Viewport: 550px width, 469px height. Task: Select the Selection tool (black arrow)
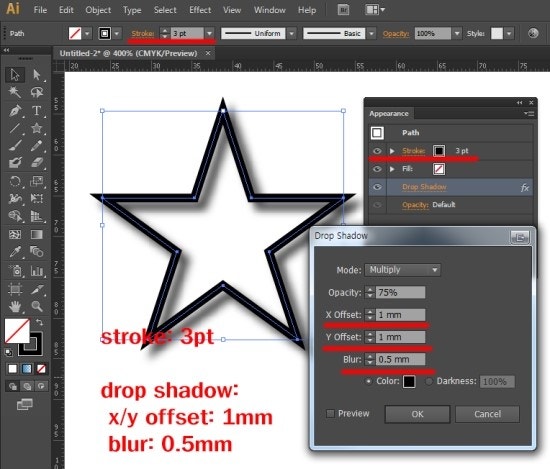15,75
